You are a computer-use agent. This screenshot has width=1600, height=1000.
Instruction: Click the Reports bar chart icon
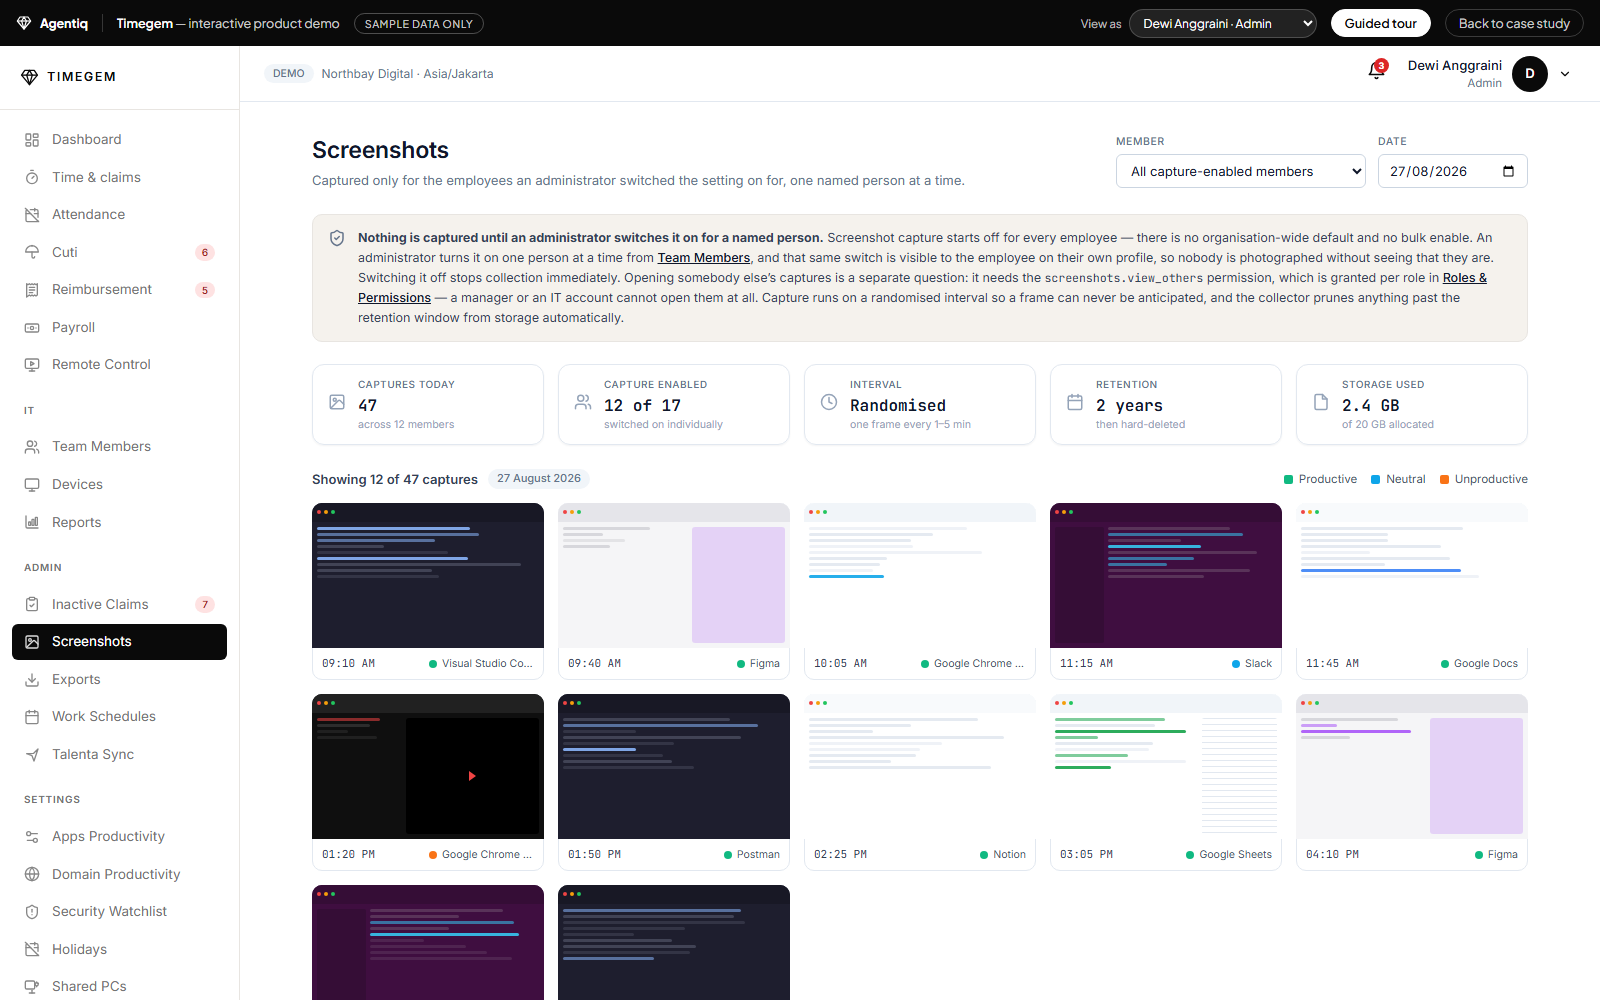coord(32,522)
